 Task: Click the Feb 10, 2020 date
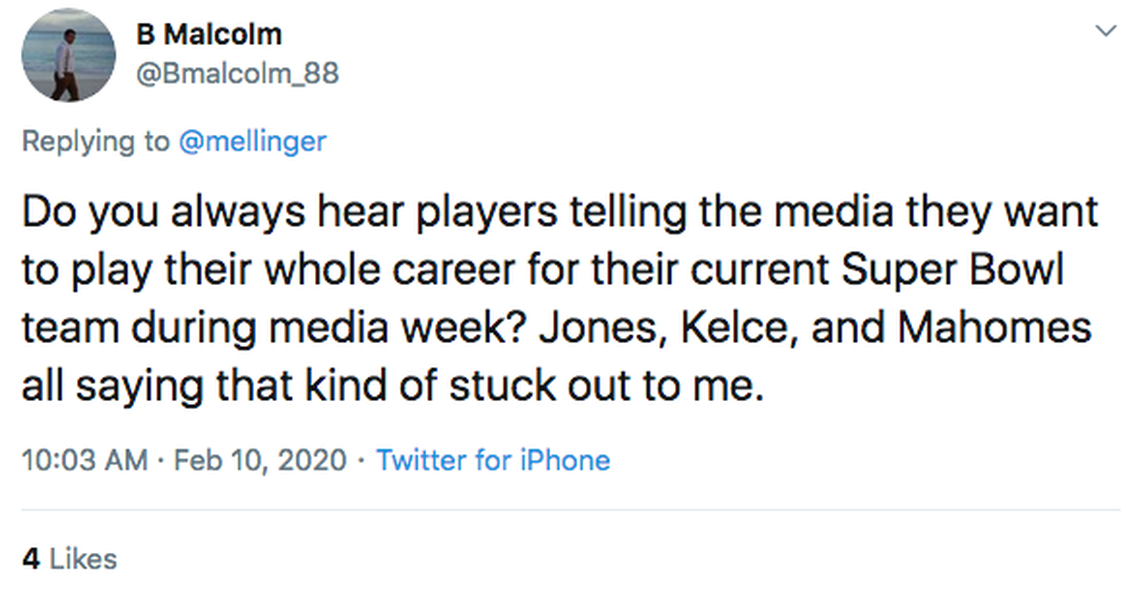click(260, 460)
